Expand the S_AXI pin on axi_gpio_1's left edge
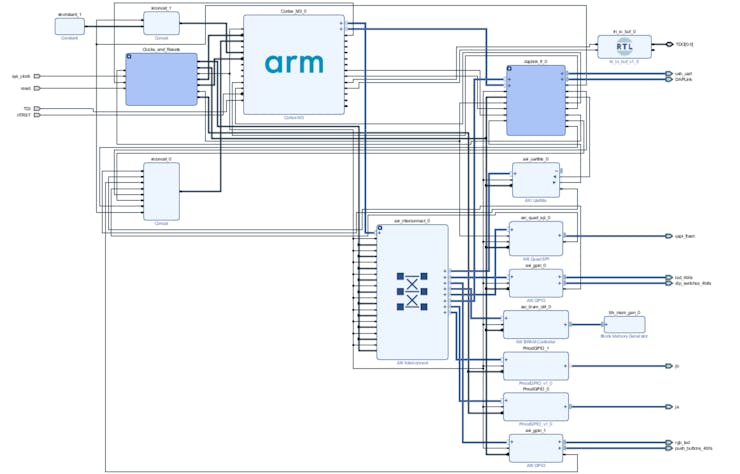740x474 pixels. [512, 442]
